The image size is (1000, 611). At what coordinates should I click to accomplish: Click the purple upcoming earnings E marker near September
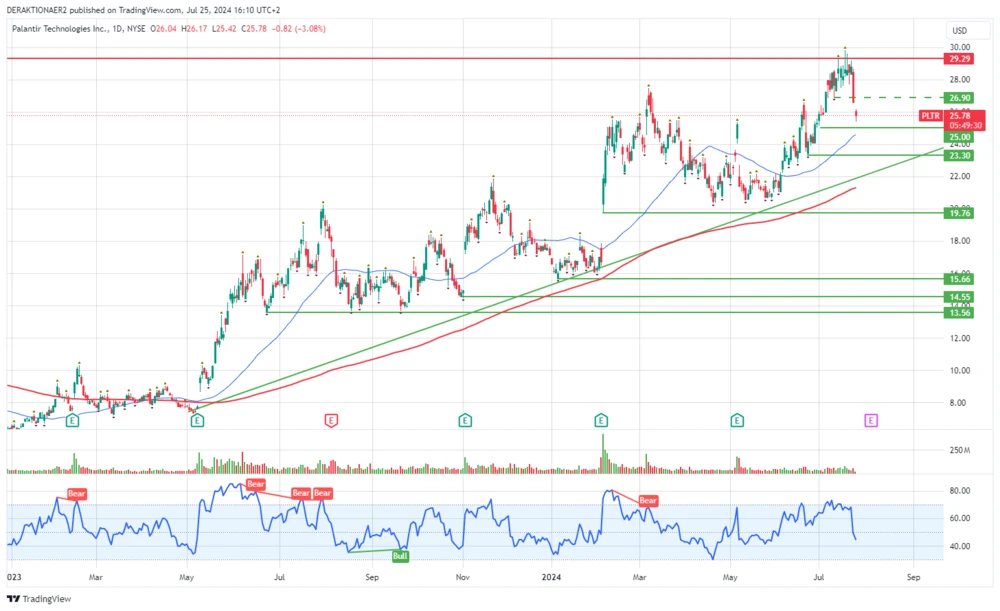[x=870, y=421]
